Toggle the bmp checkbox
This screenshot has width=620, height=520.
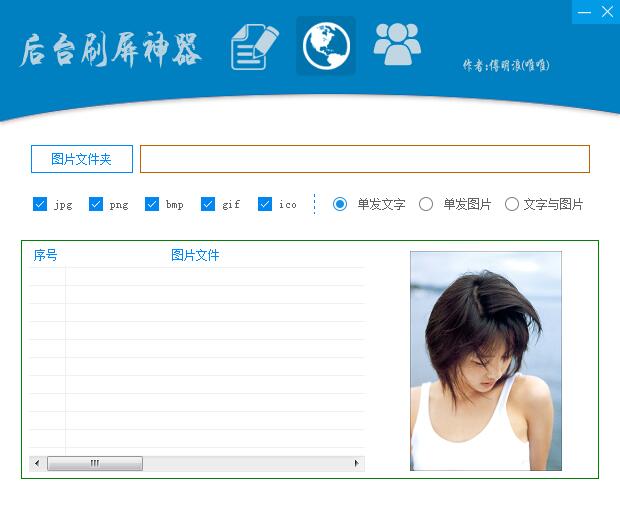[x=152, y=204]
